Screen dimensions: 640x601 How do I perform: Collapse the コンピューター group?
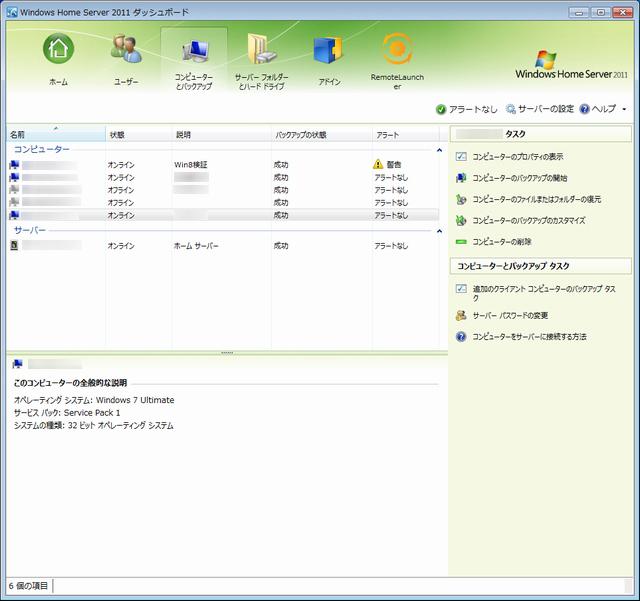coord(440,150)
